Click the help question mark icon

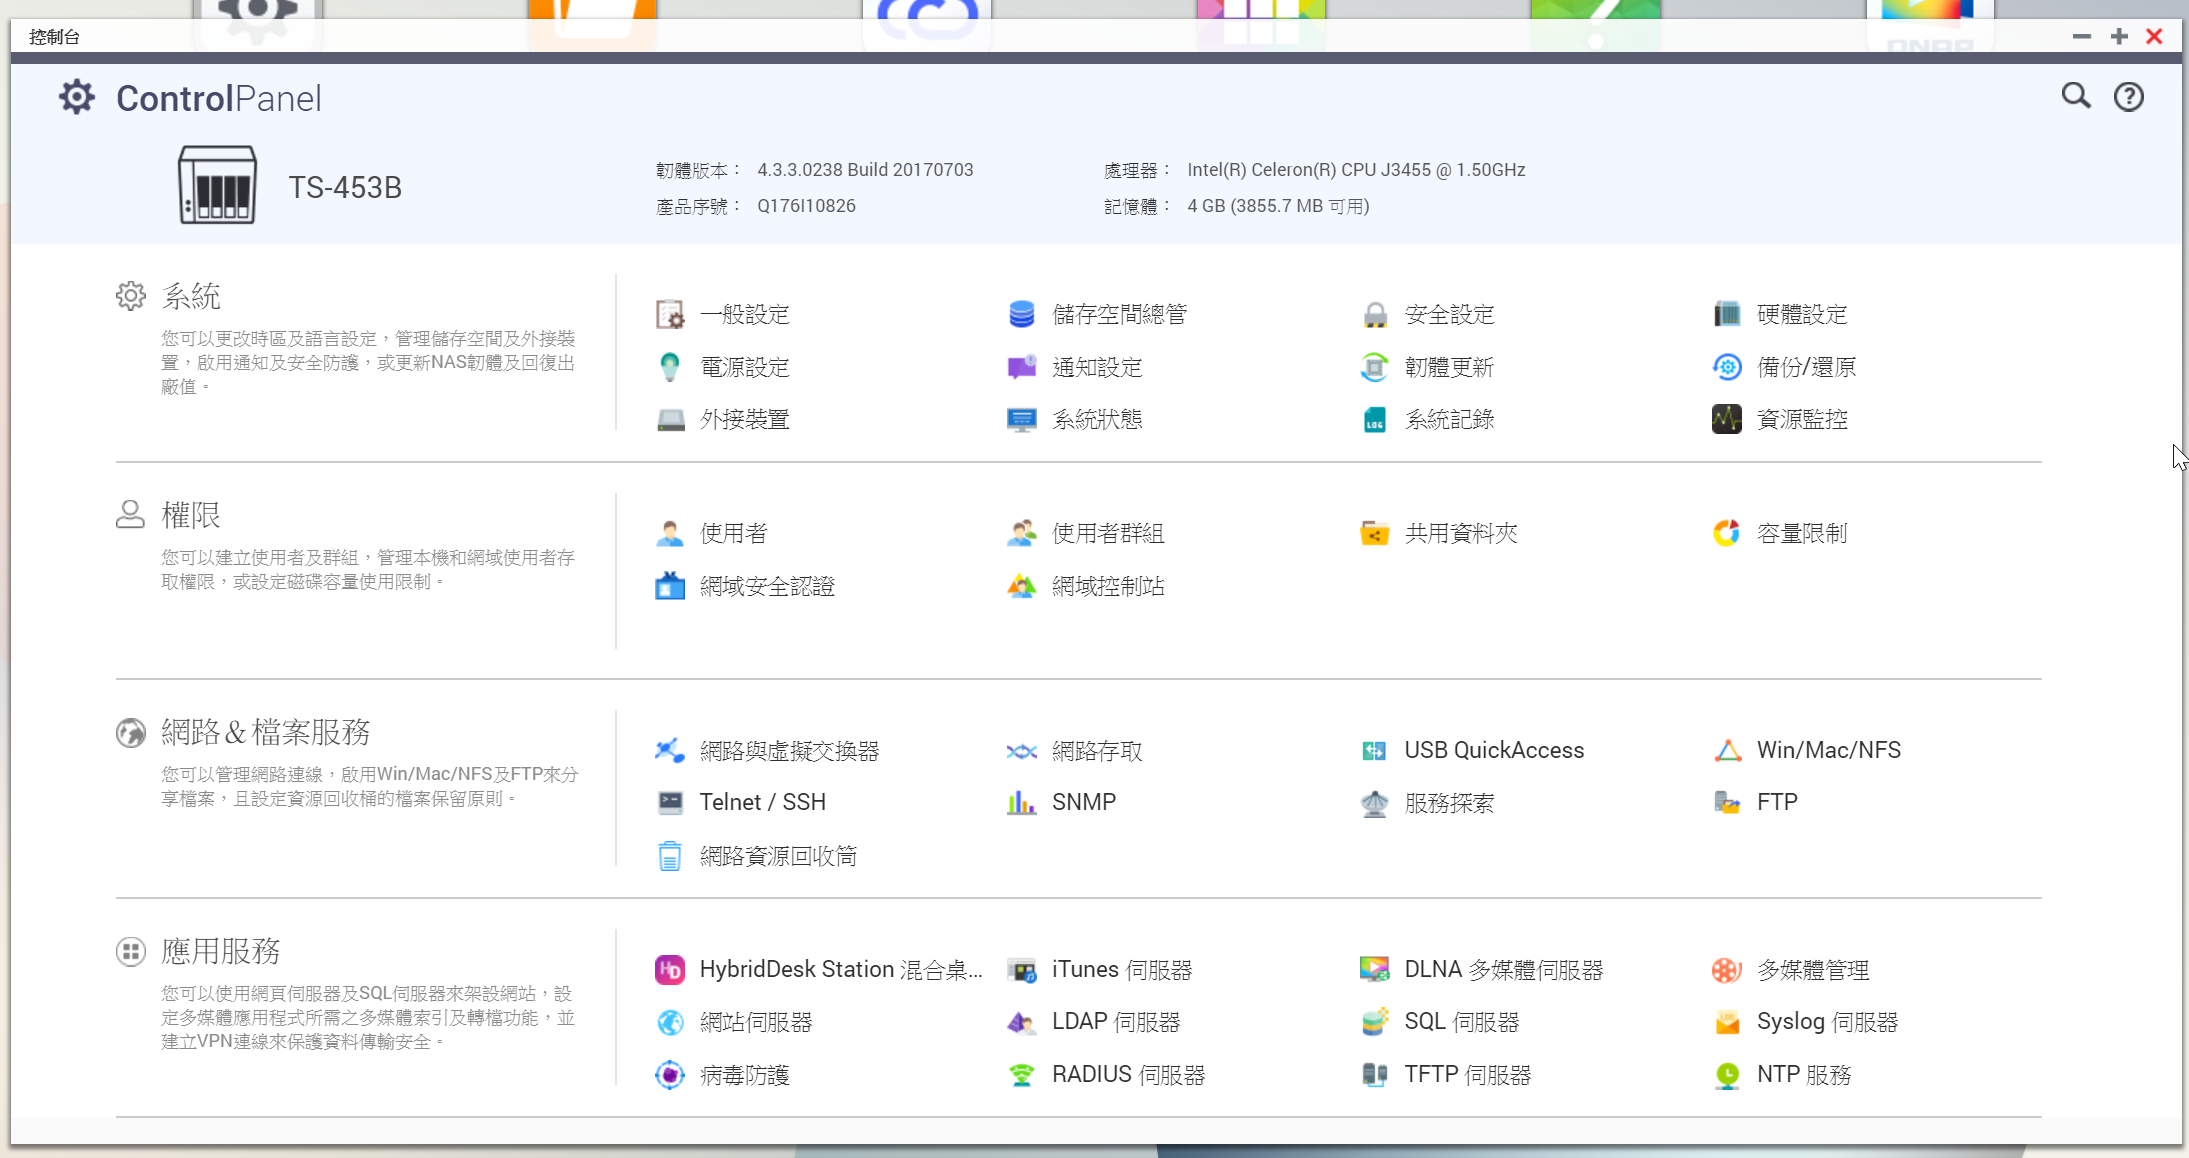pyautogui.click(x=2128, y=97)
